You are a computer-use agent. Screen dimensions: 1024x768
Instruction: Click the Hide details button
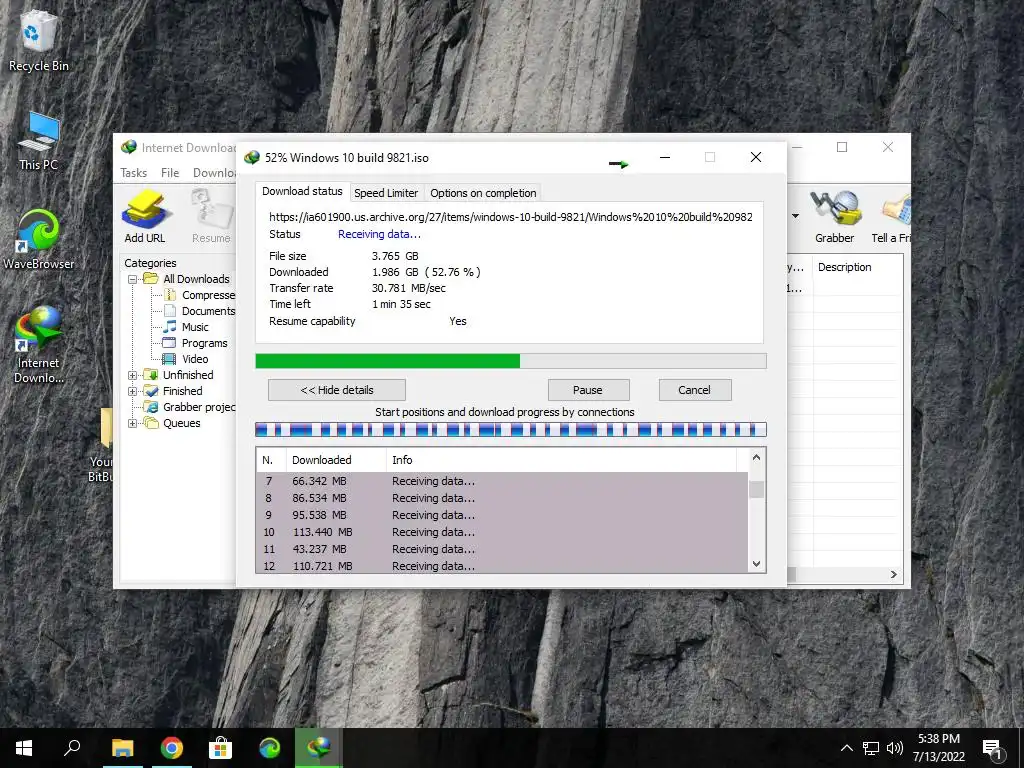(x=337, y=390)
